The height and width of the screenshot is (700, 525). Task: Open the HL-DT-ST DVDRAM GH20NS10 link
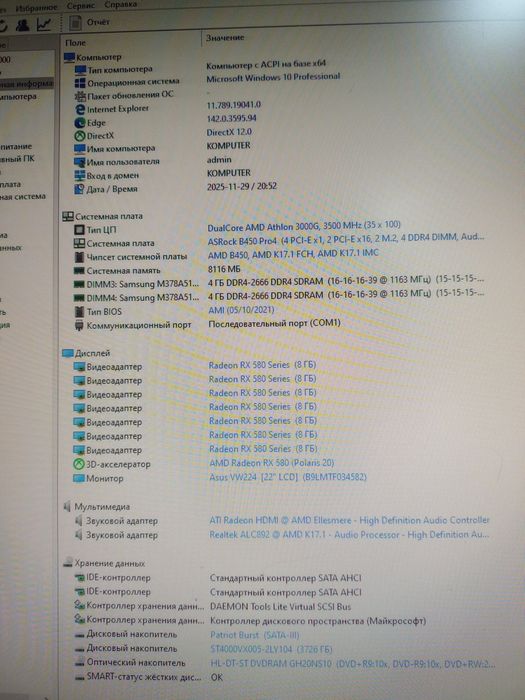tap(353, 664)
